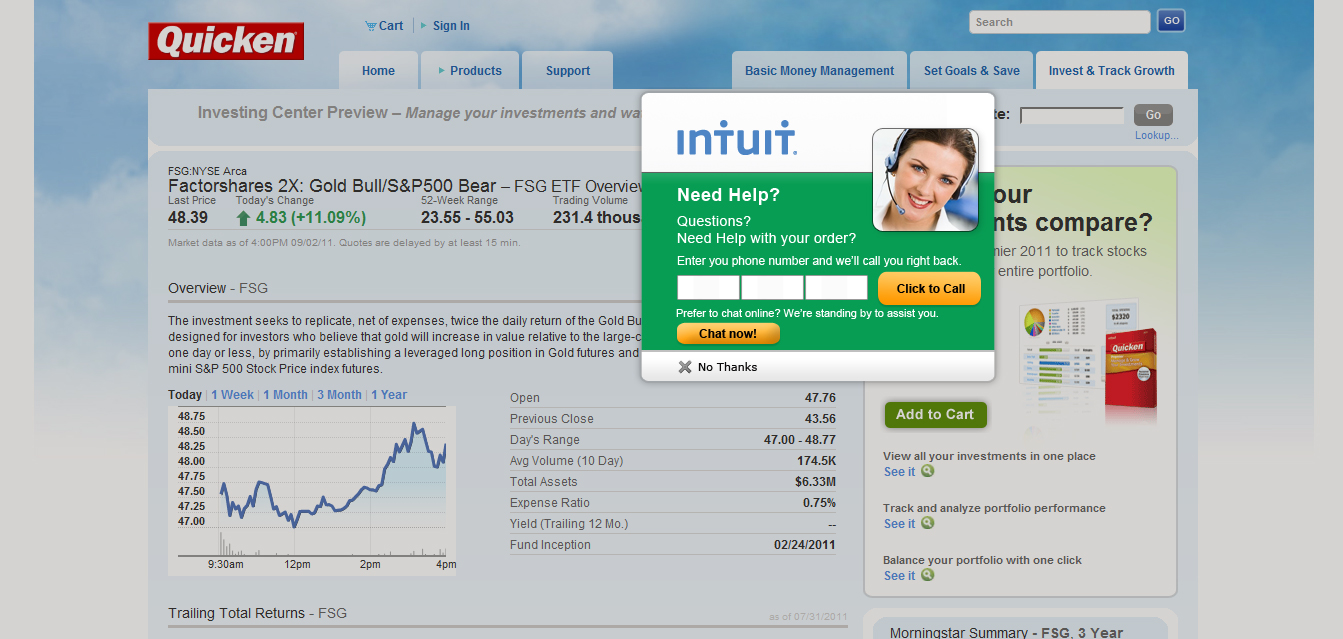1343x639 pixels.
Task: Click the Quicken logo
Action: click(x=226, y=41)
